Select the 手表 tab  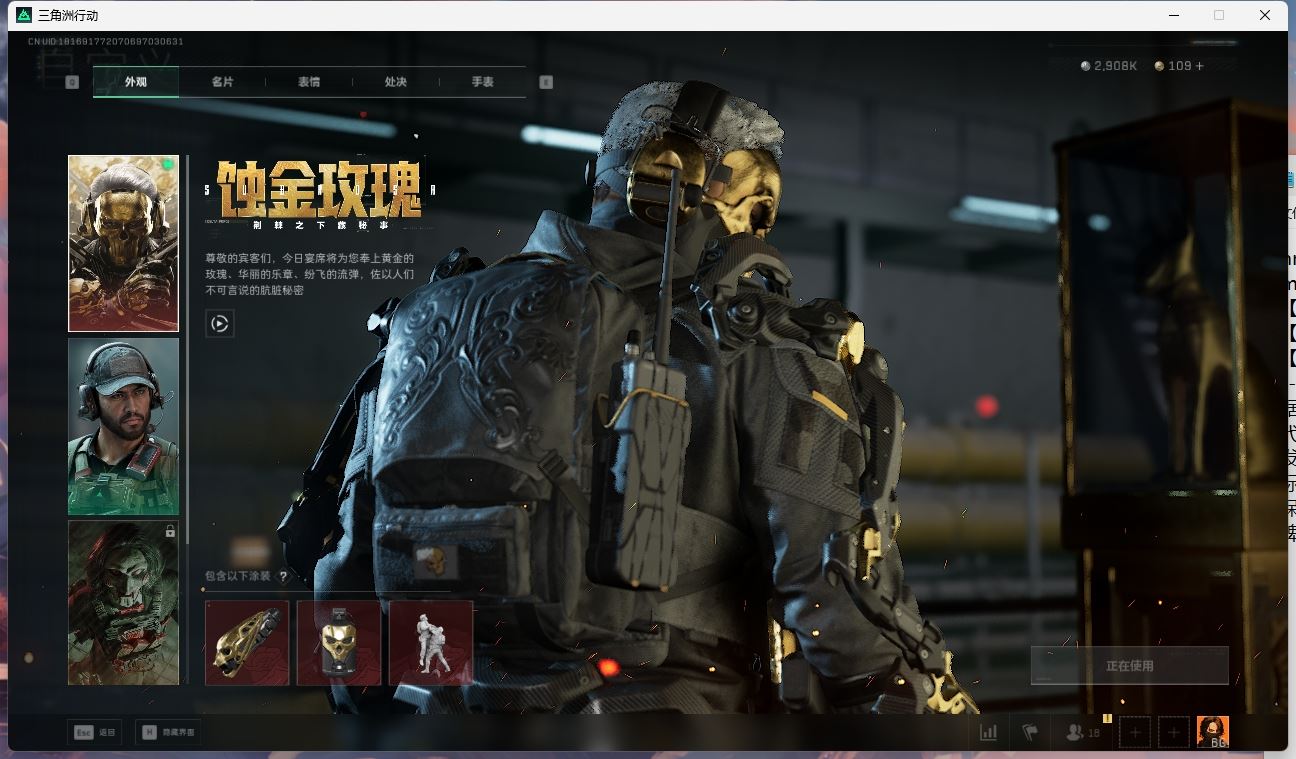(x=482, y=82)
